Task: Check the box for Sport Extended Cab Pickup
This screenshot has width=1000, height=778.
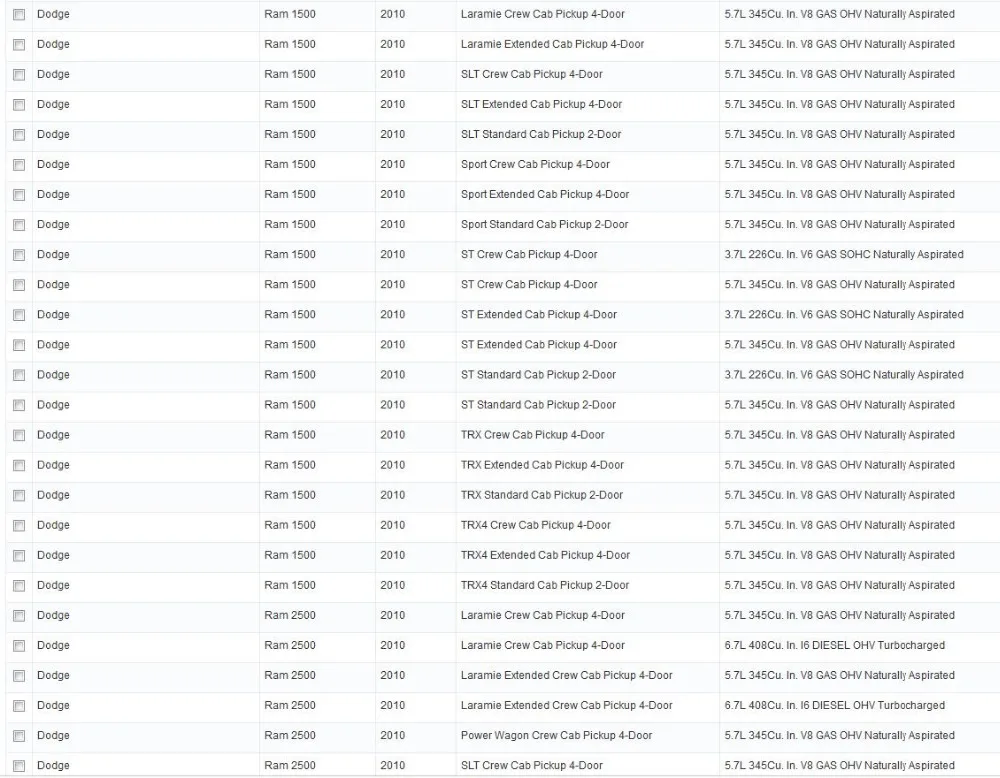Action: (x=19, y=194)
